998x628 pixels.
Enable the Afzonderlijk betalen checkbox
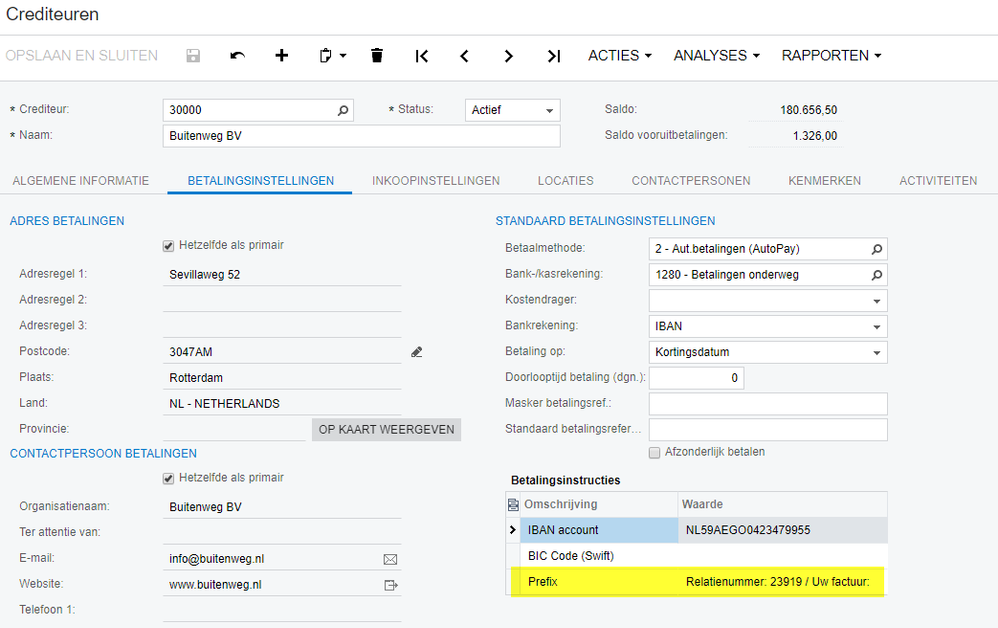655,452
